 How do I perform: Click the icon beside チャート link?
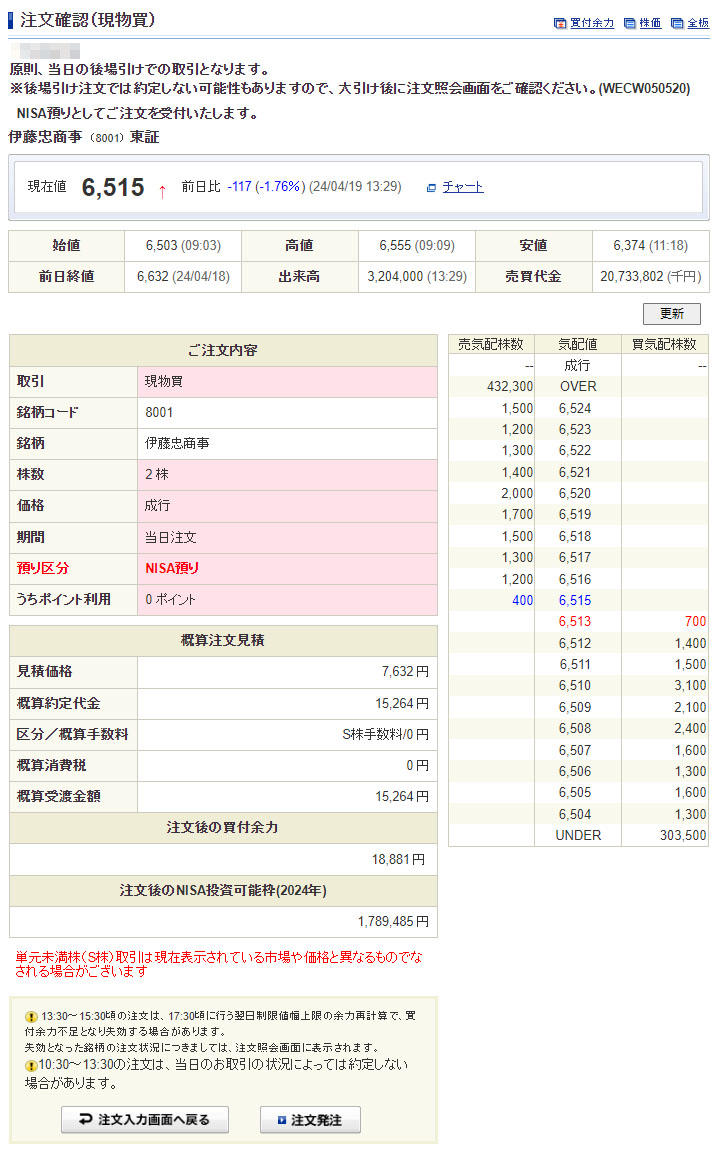pyautogui.click(x=431, y=187)
